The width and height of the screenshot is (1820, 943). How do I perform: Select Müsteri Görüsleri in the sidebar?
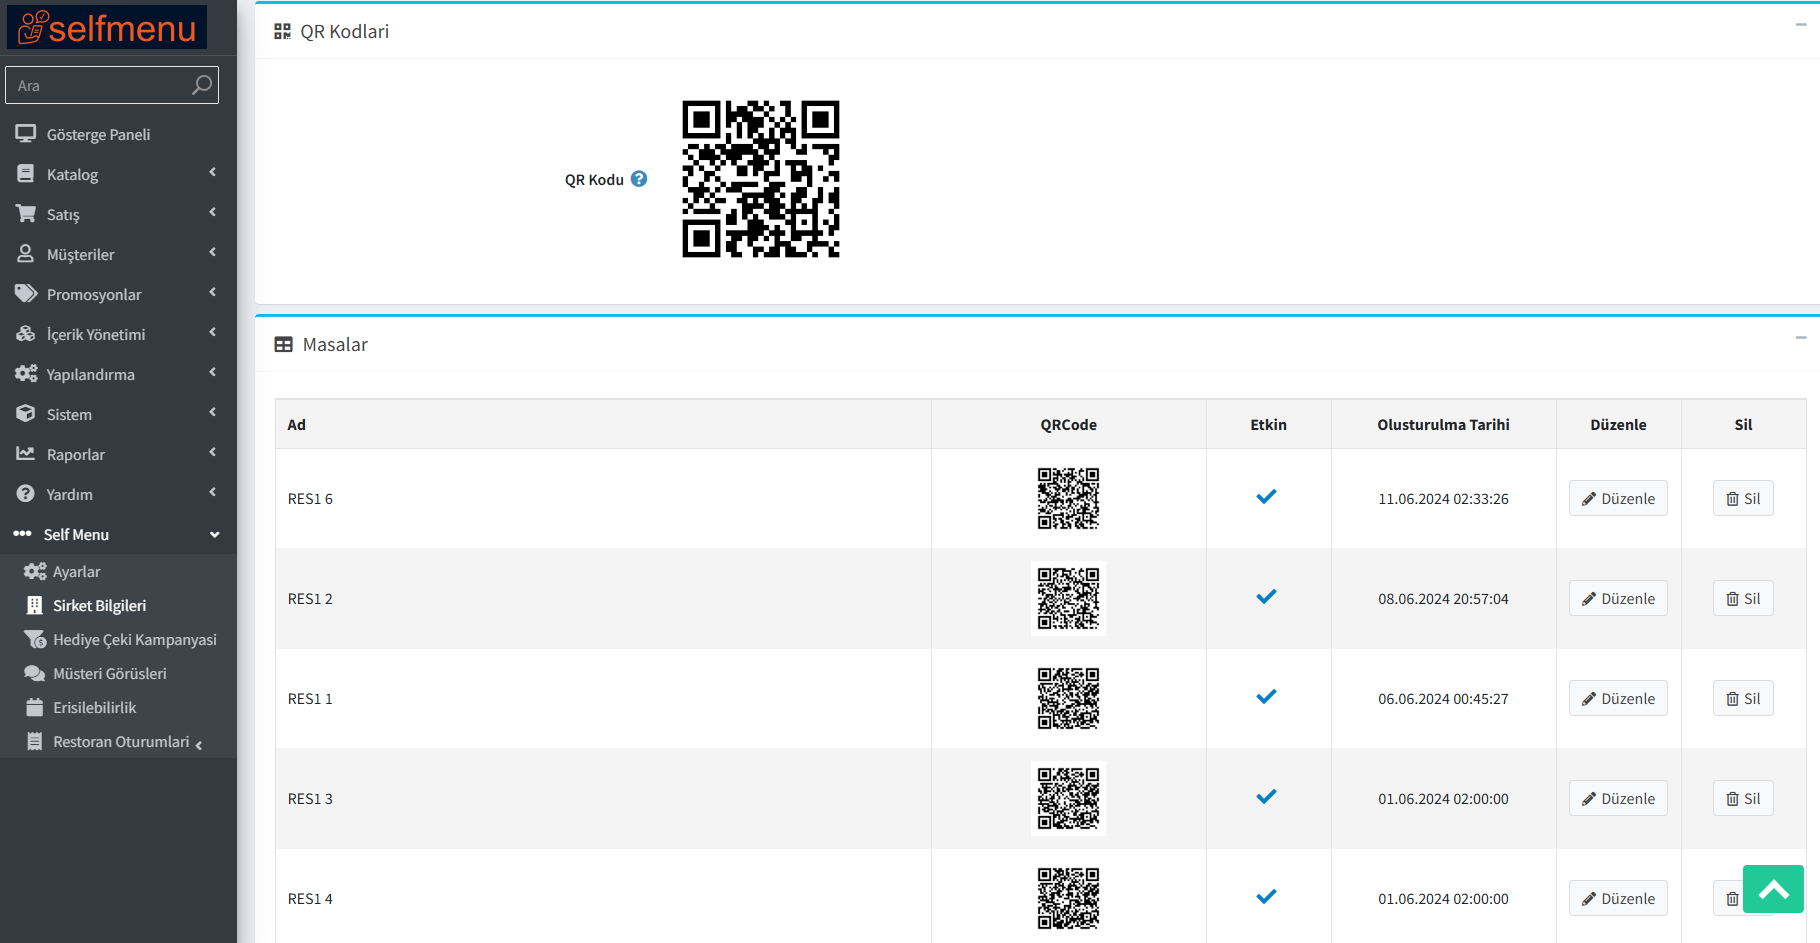pos(107,673)
